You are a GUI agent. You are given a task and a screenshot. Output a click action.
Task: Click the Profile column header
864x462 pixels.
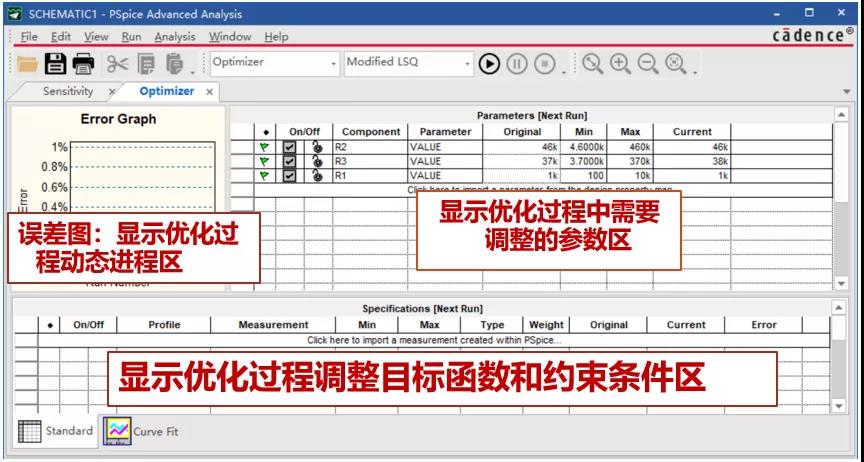164,325
